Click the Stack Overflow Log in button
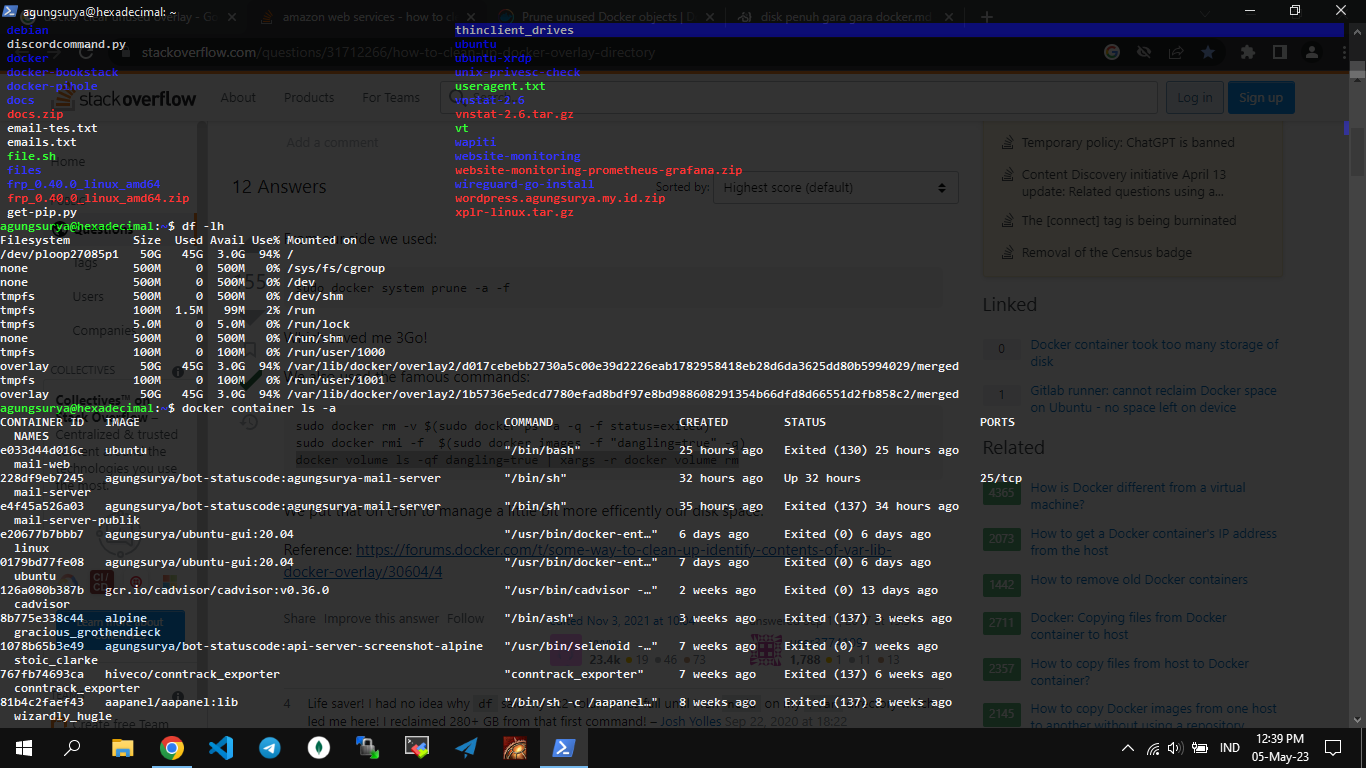1366x768 pixels. 1194,98
